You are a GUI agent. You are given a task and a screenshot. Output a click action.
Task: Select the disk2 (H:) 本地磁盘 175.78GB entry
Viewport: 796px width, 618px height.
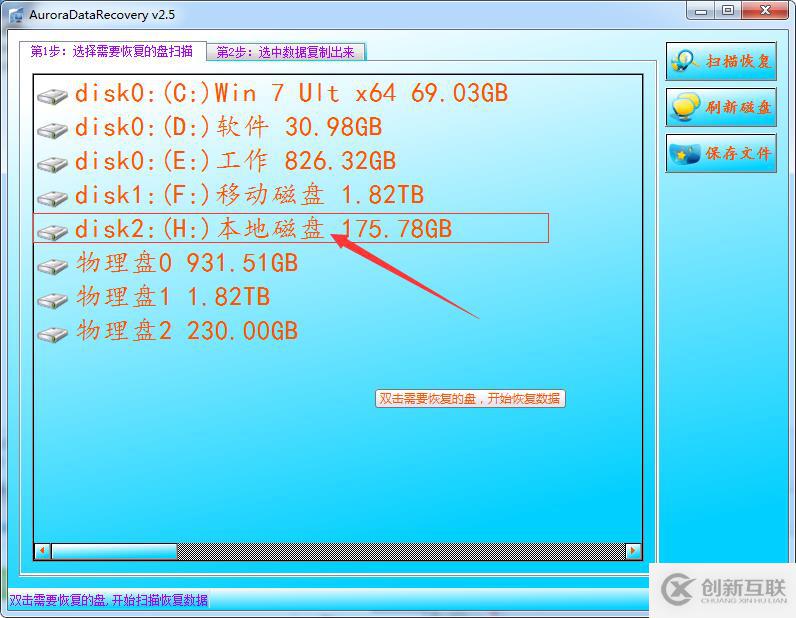point(263,229)
